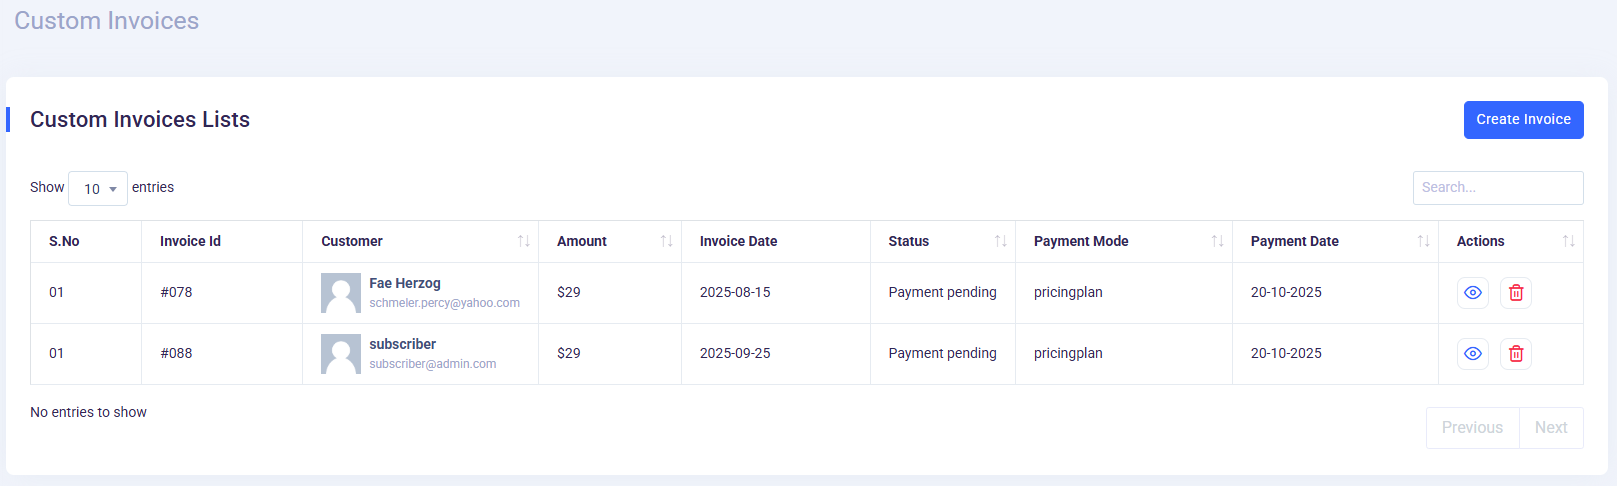View invoice #088 with the eye icon

click(x=1472, y=354)
